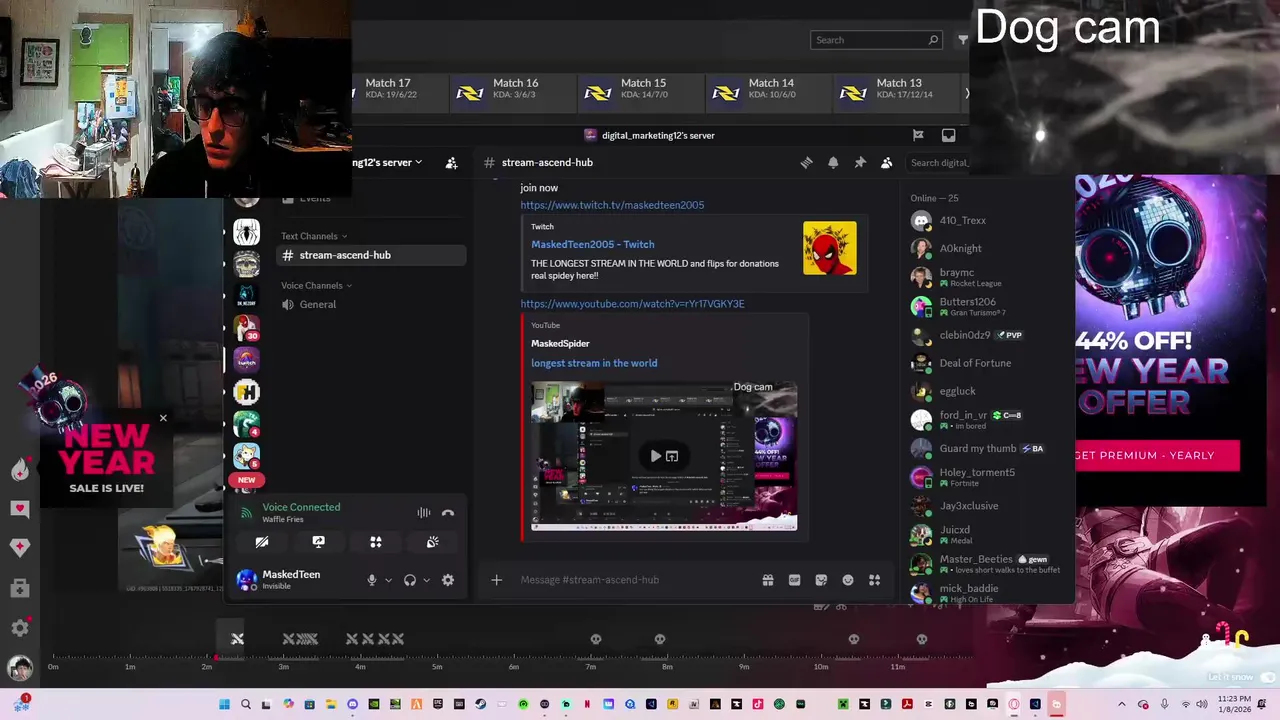1280x720 pixels.
Task: Select the purple Twitch server icon
Action: coord(247,360)
